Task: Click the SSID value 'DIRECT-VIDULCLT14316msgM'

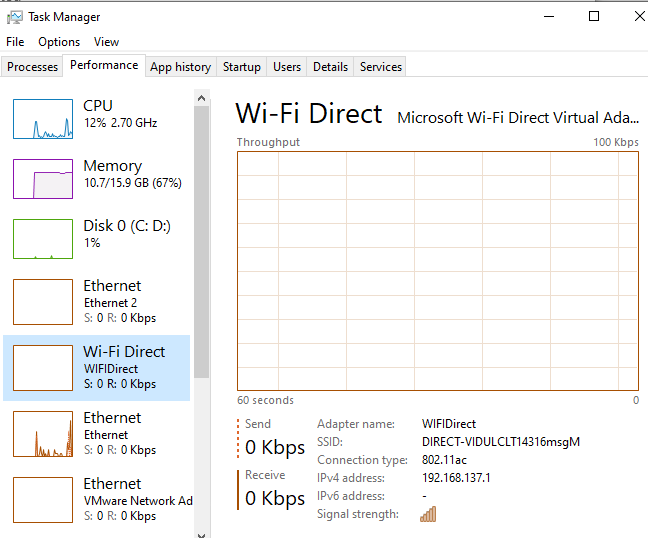Action: pyautogui.click(x=501, y=442)
